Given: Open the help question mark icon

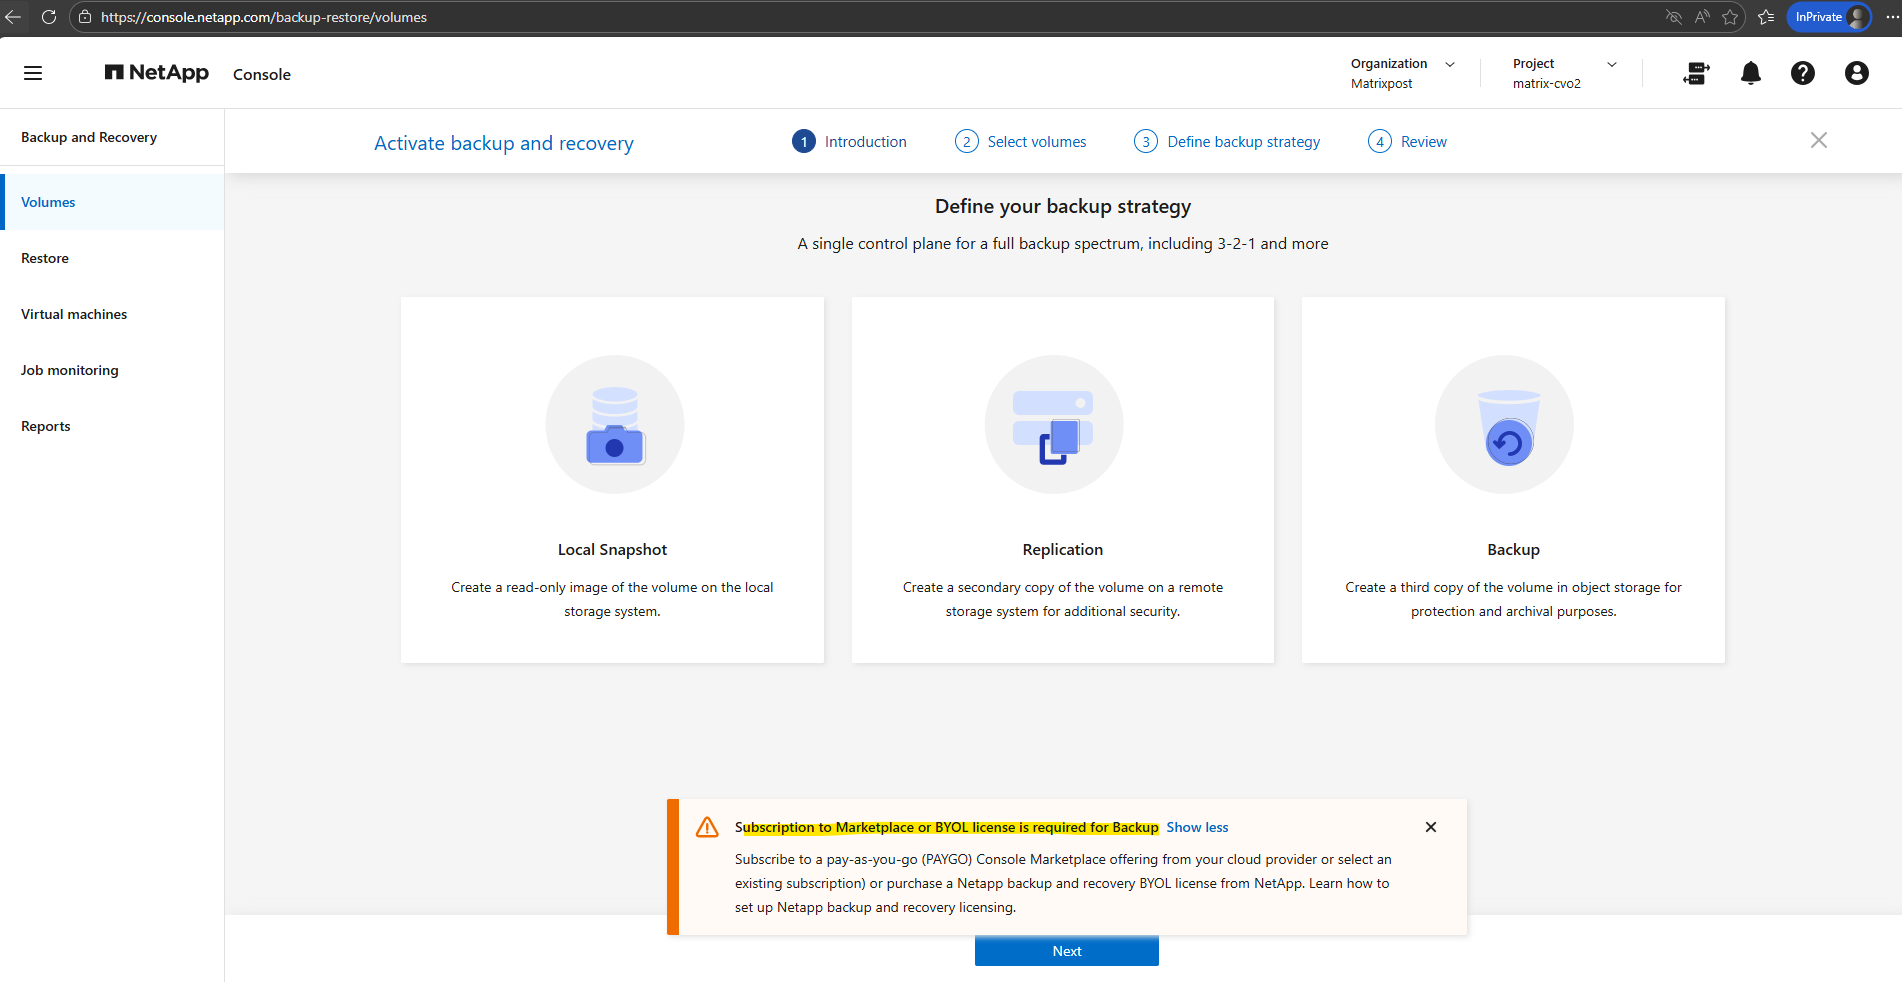Looking at the screenshot, I should [1802, 73].
